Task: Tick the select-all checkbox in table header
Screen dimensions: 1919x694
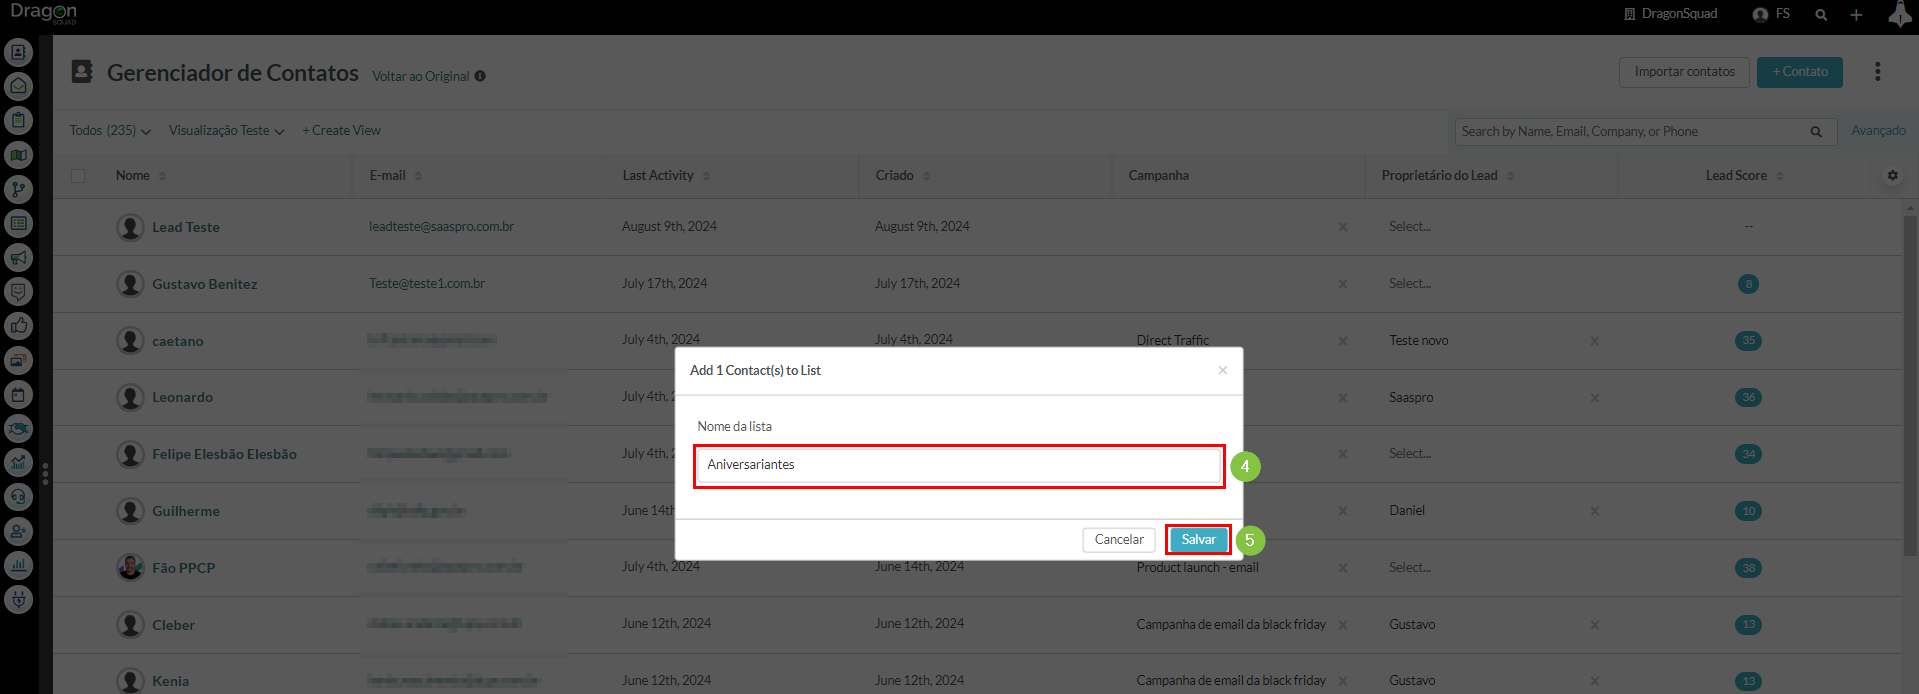Action: (78, 176)
